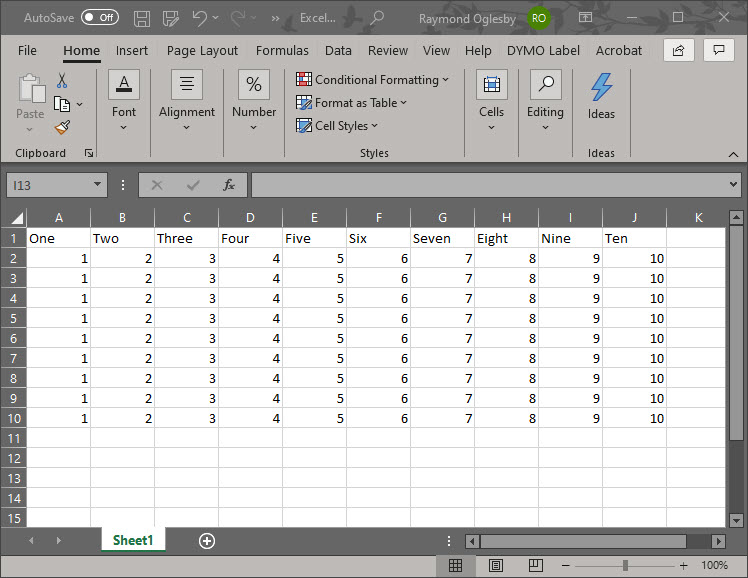
Task: Open the Formulas tab
Action: tap(282, 51)
